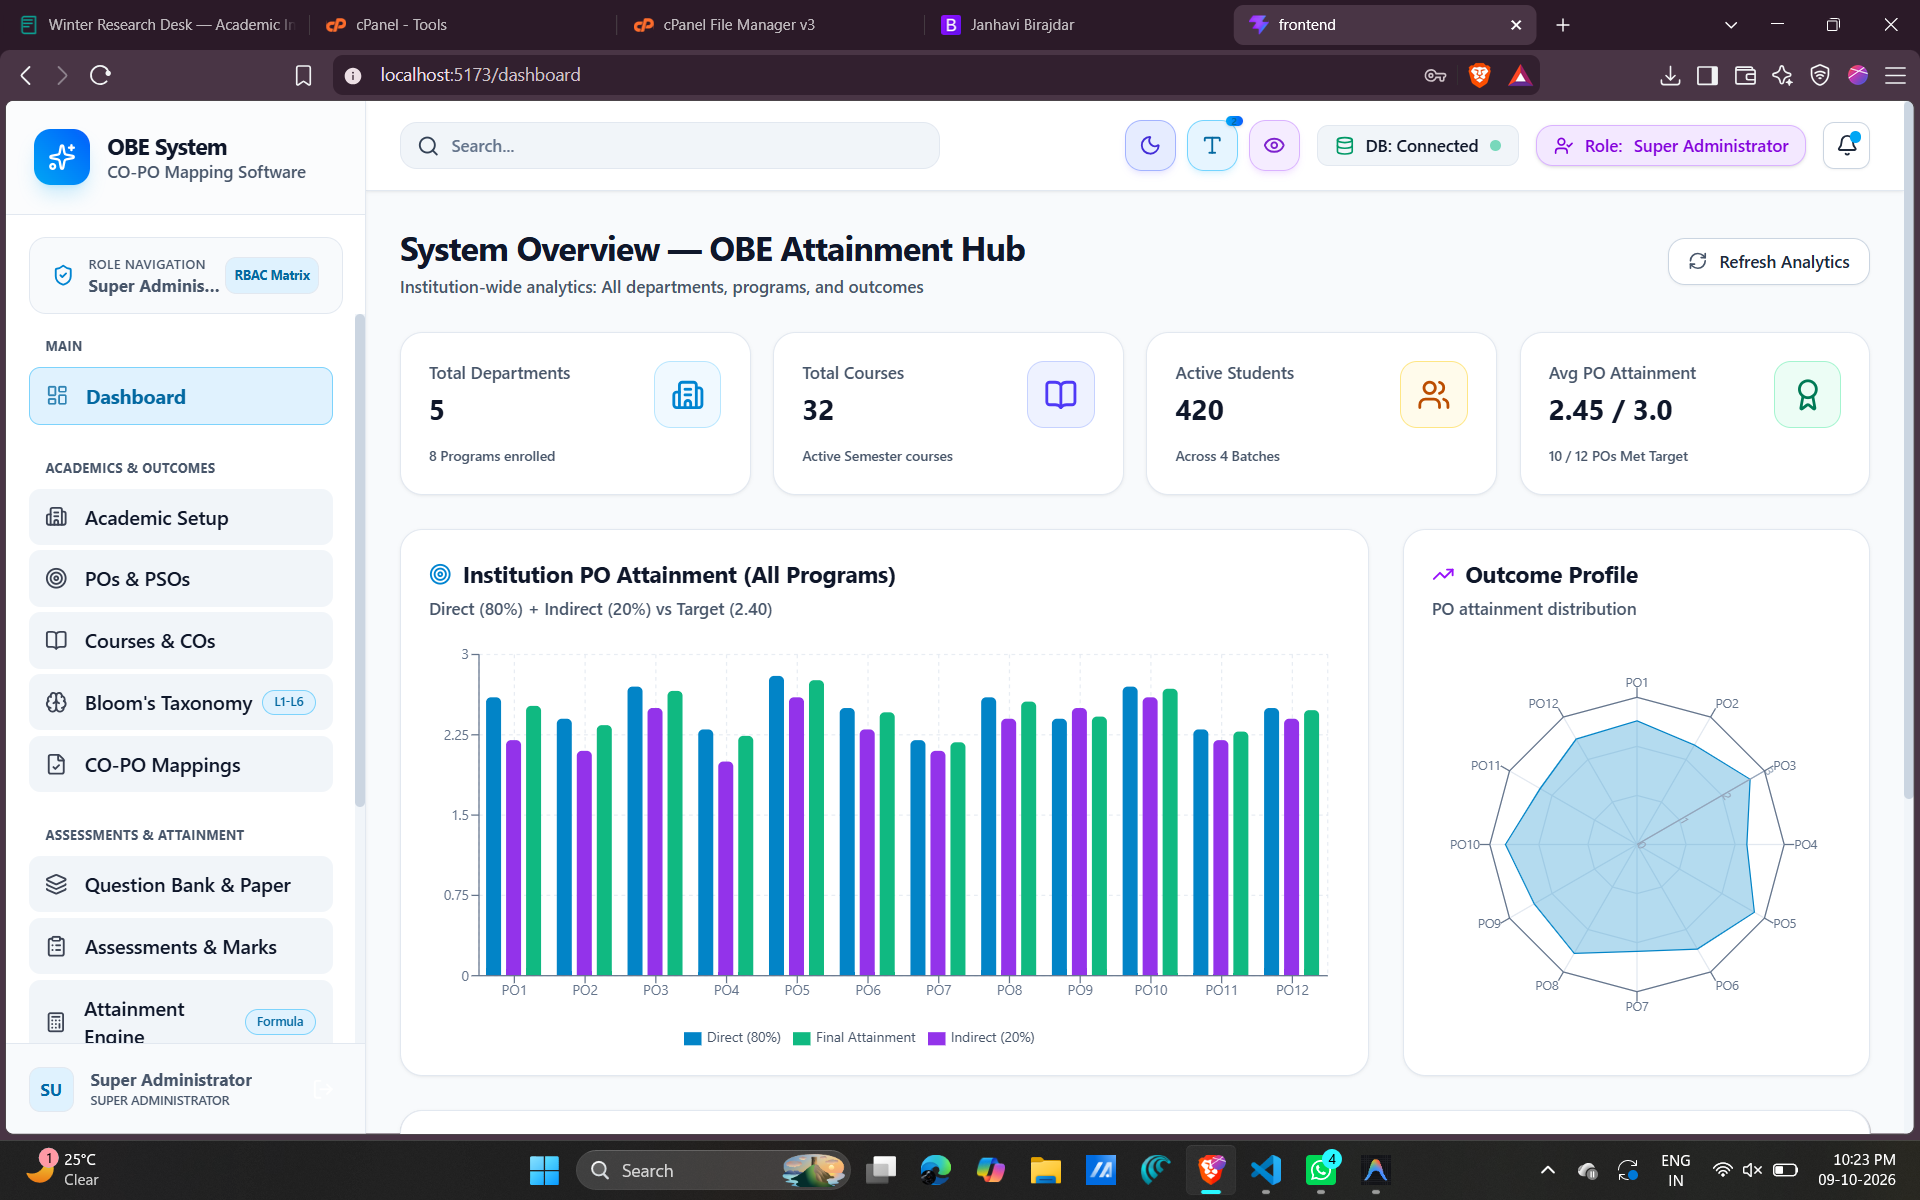Viewport: 1920px width, 1200px height.
Task: Open the Brave Rewards triangle icon
Action: (x=1520, y=75)
